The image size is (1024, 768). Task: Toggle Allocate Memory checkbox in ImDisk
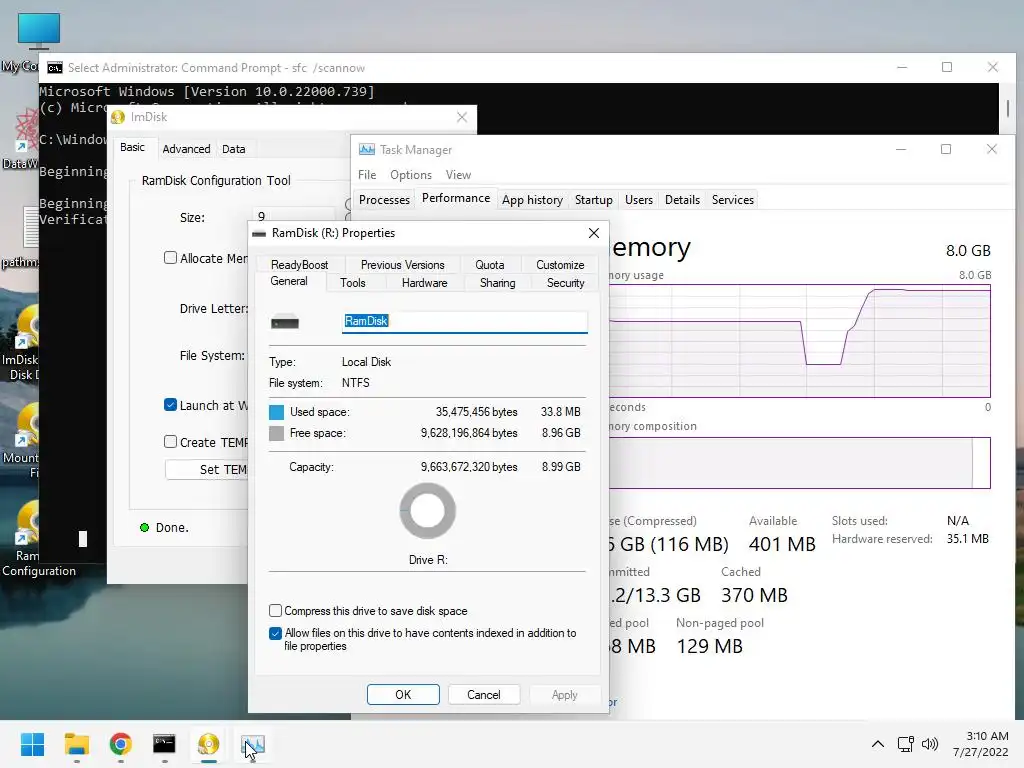point(170,258)
